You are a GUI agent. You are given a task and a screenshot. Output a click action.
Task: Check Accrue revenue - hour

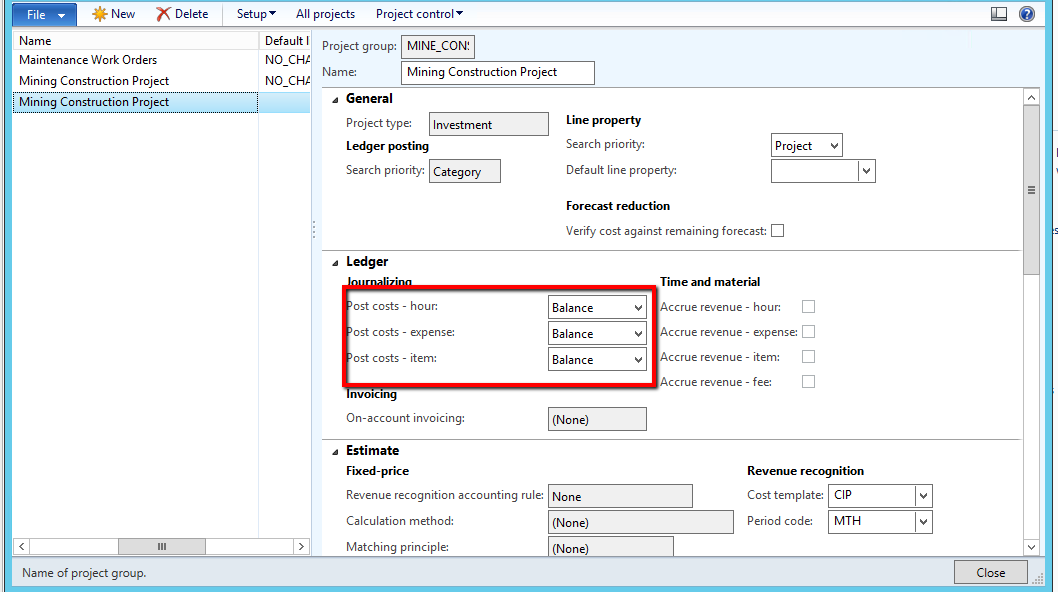pyautogui.click(x=807, y=307)
